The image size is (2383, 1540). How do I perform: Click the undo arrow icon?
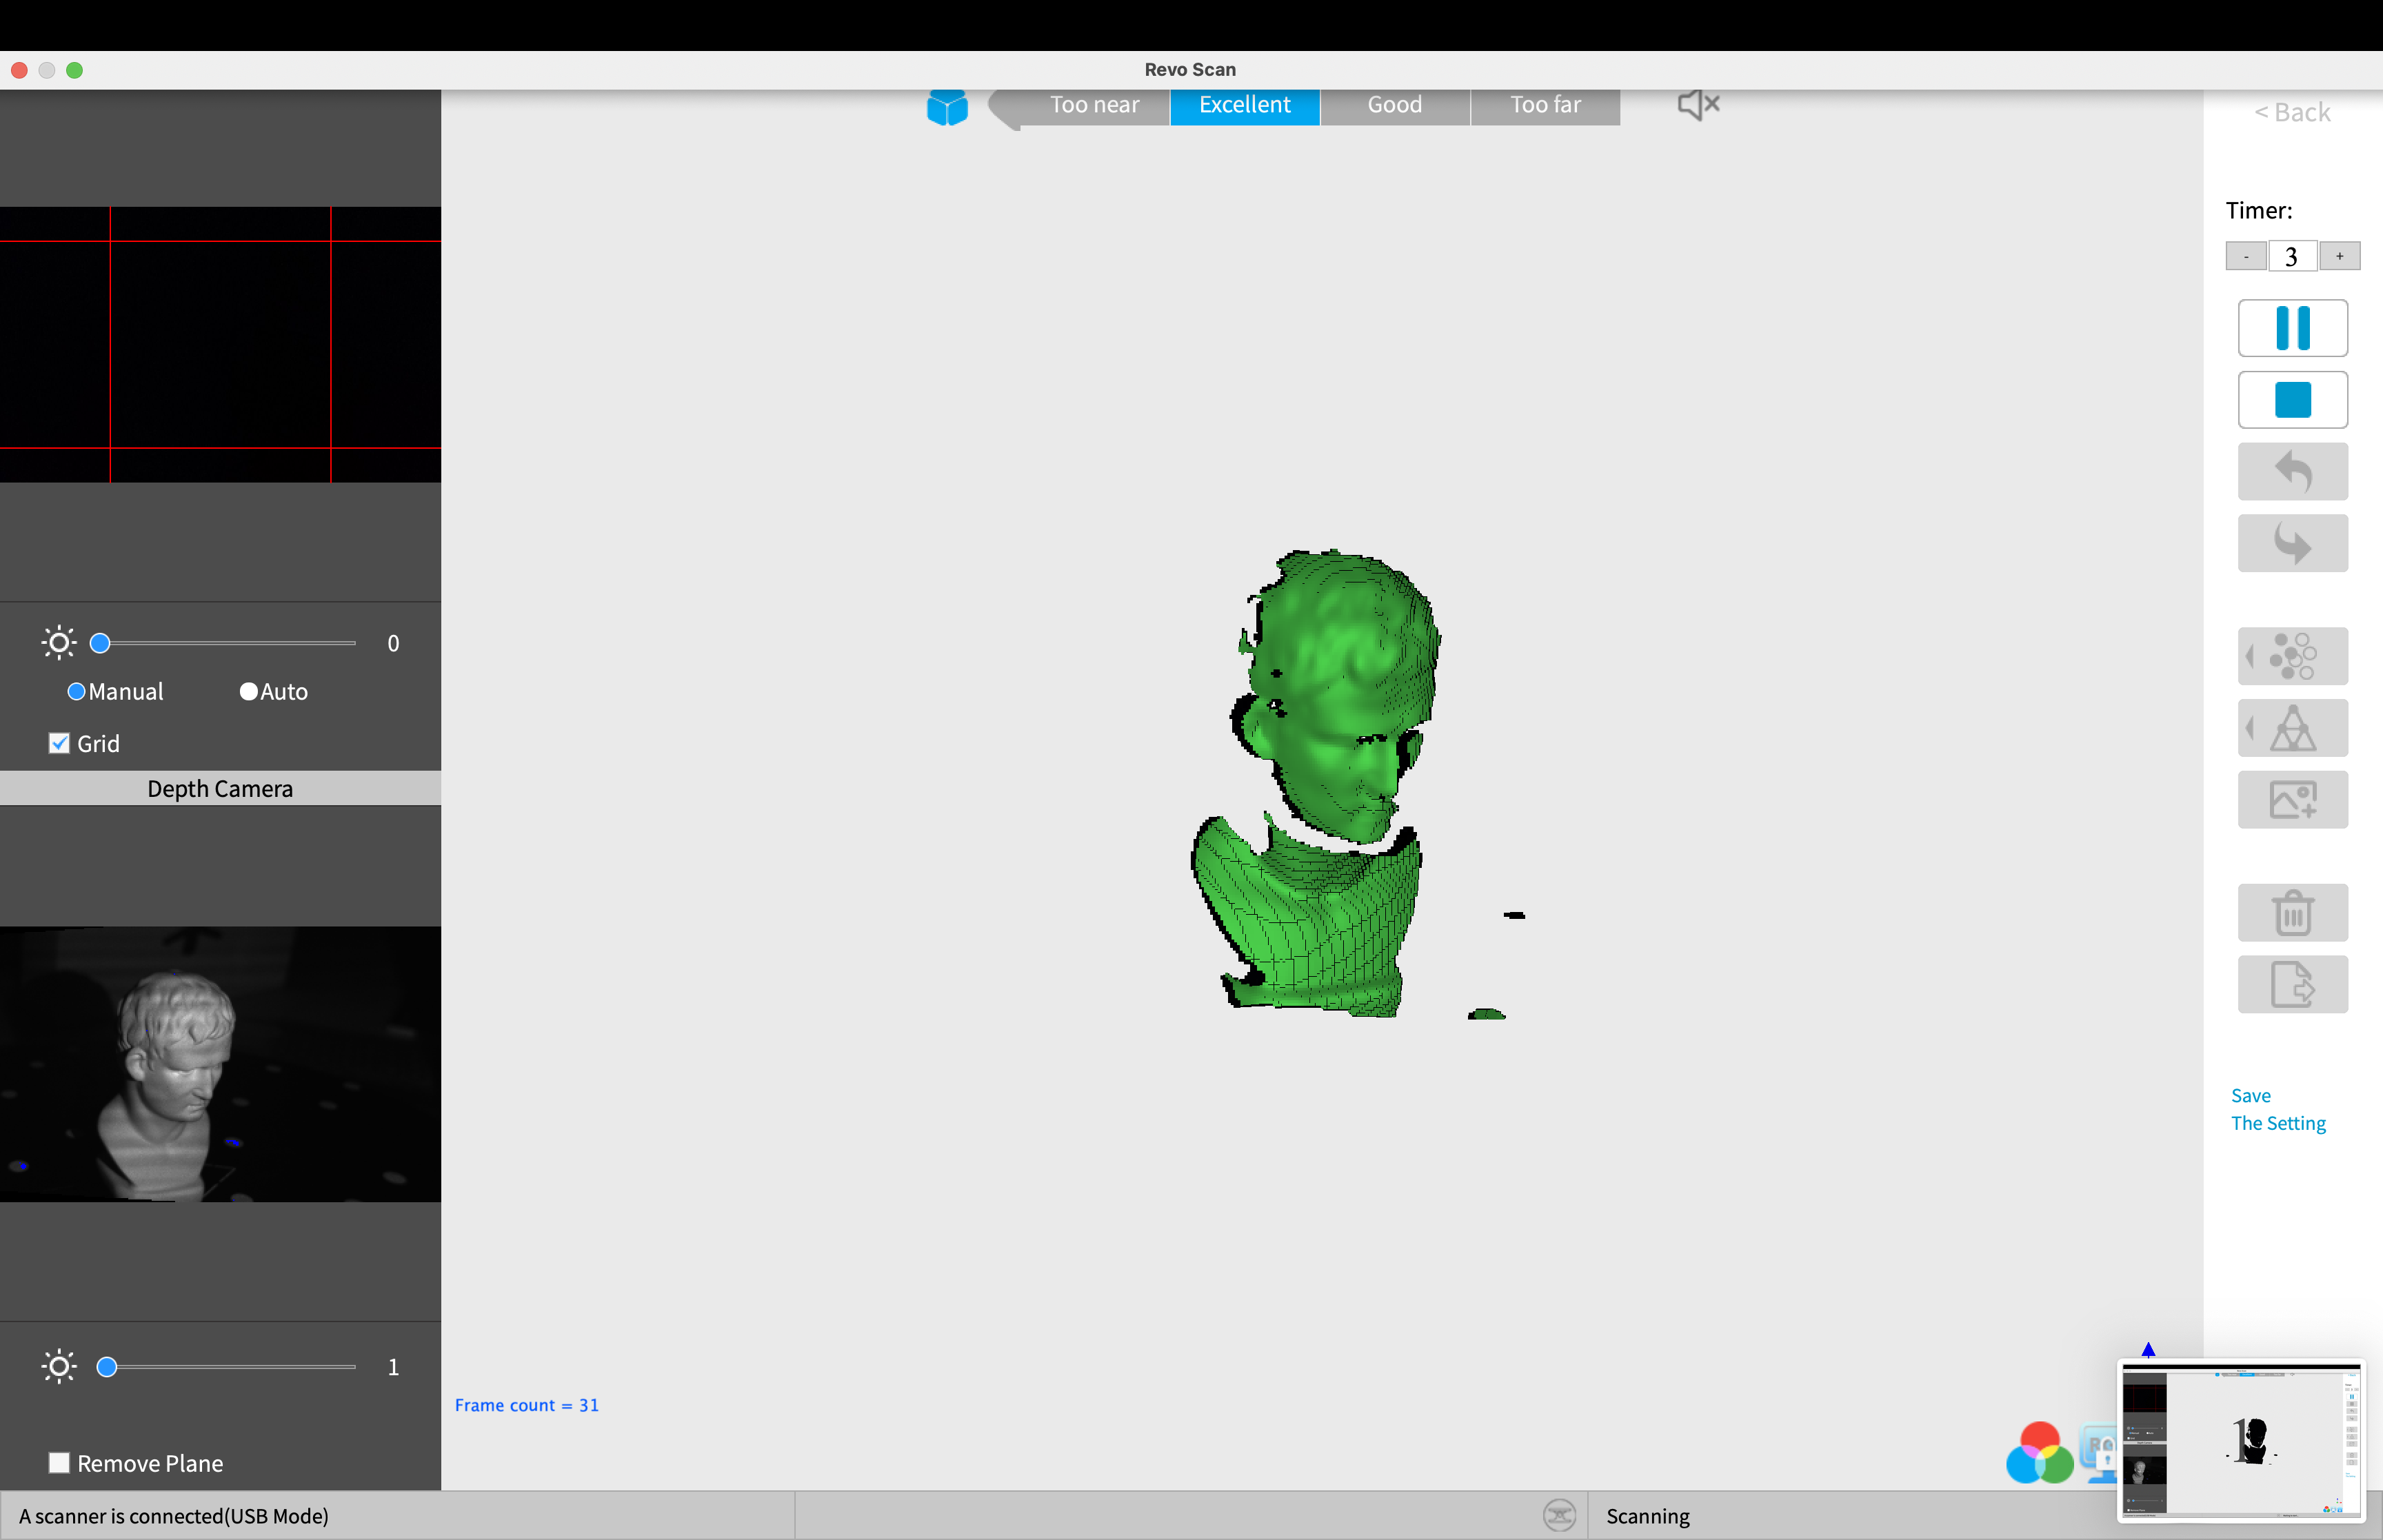click(x=2291, y=472)
